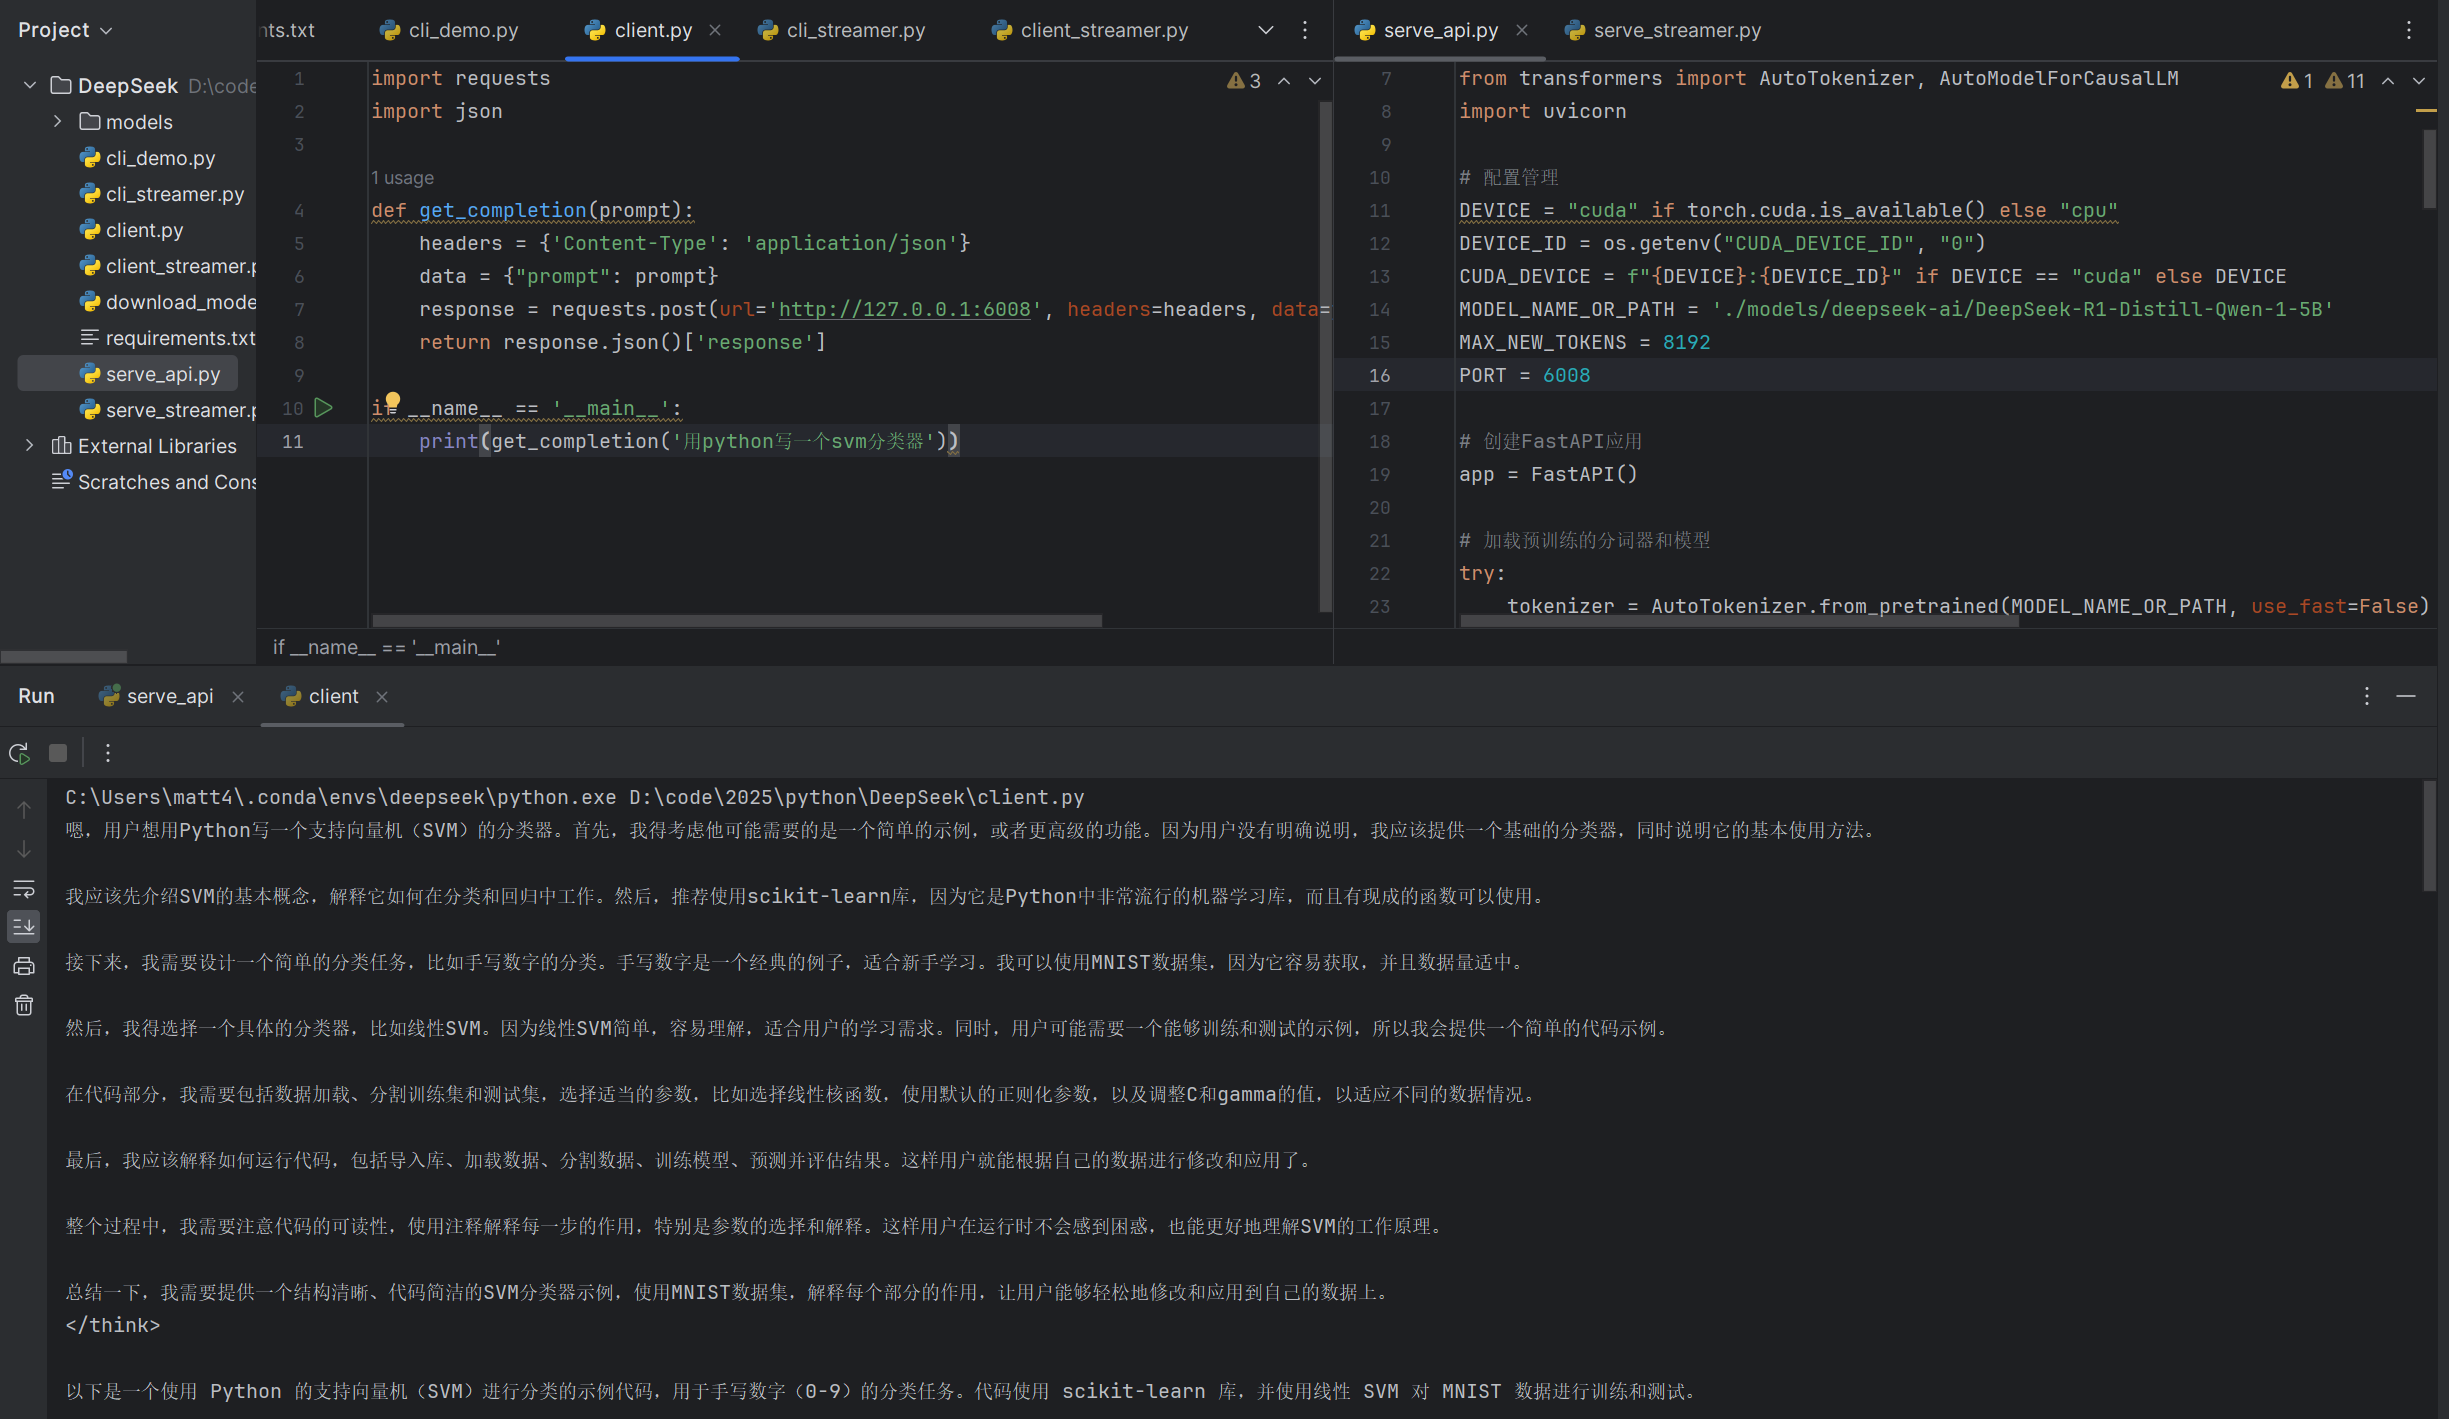The image size is (2449, 1419).
Task: Click the client.py horizontal scrollbar
Action: 737,621
